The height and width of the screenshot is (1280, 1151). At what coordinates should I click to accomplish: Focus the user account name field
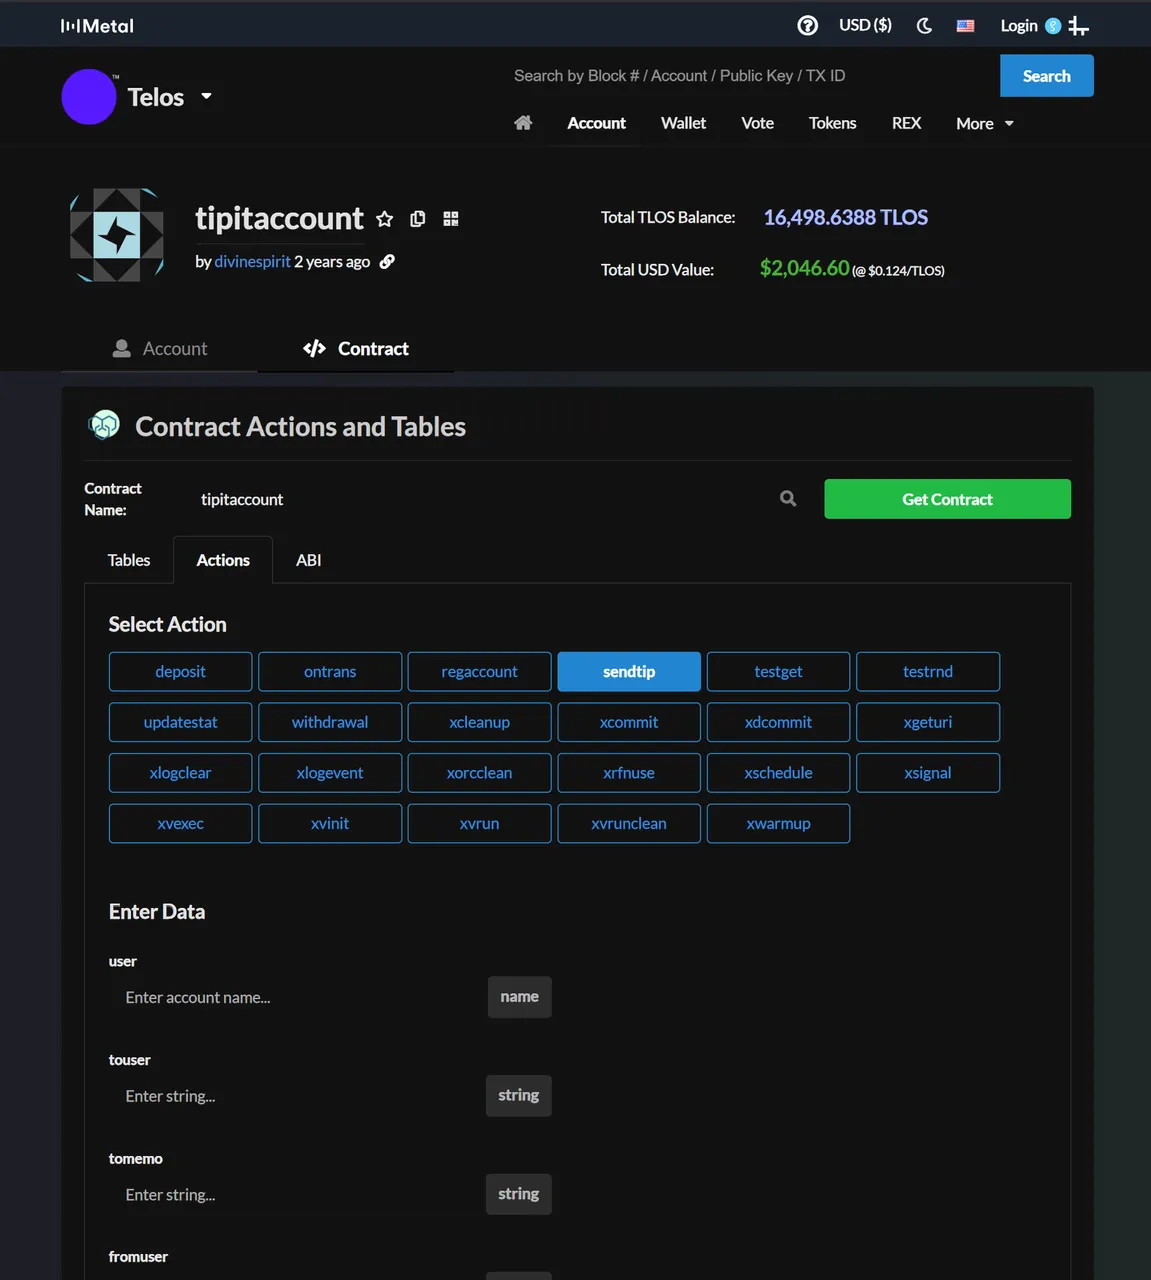(x=297, y=997)
